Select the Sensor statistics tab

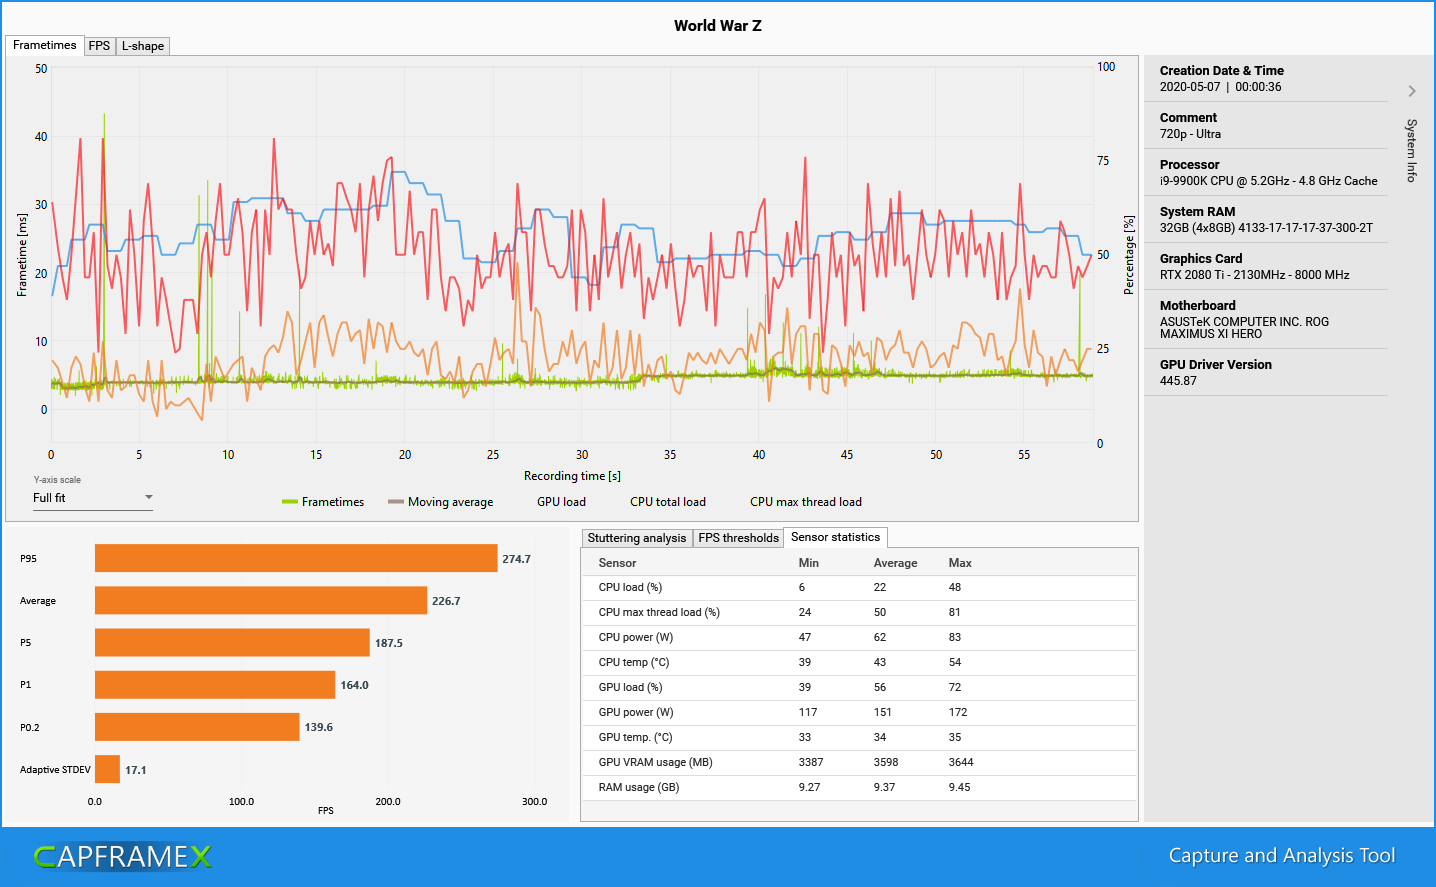(x=835, y=537)
